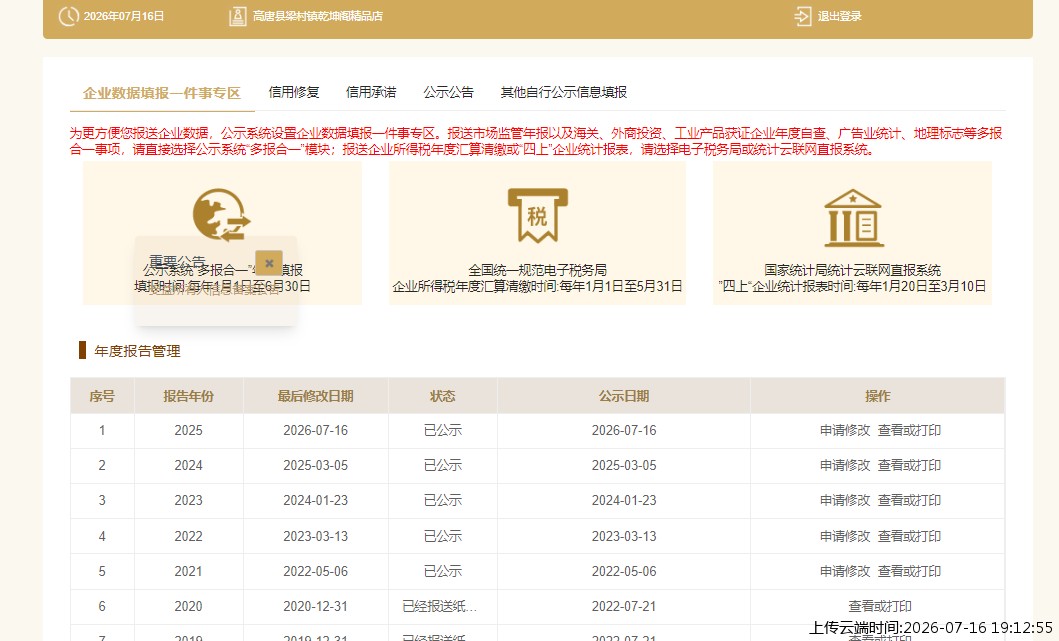Switch to 信用承诺 tab
1059x641 pixels.
(371, 93)
